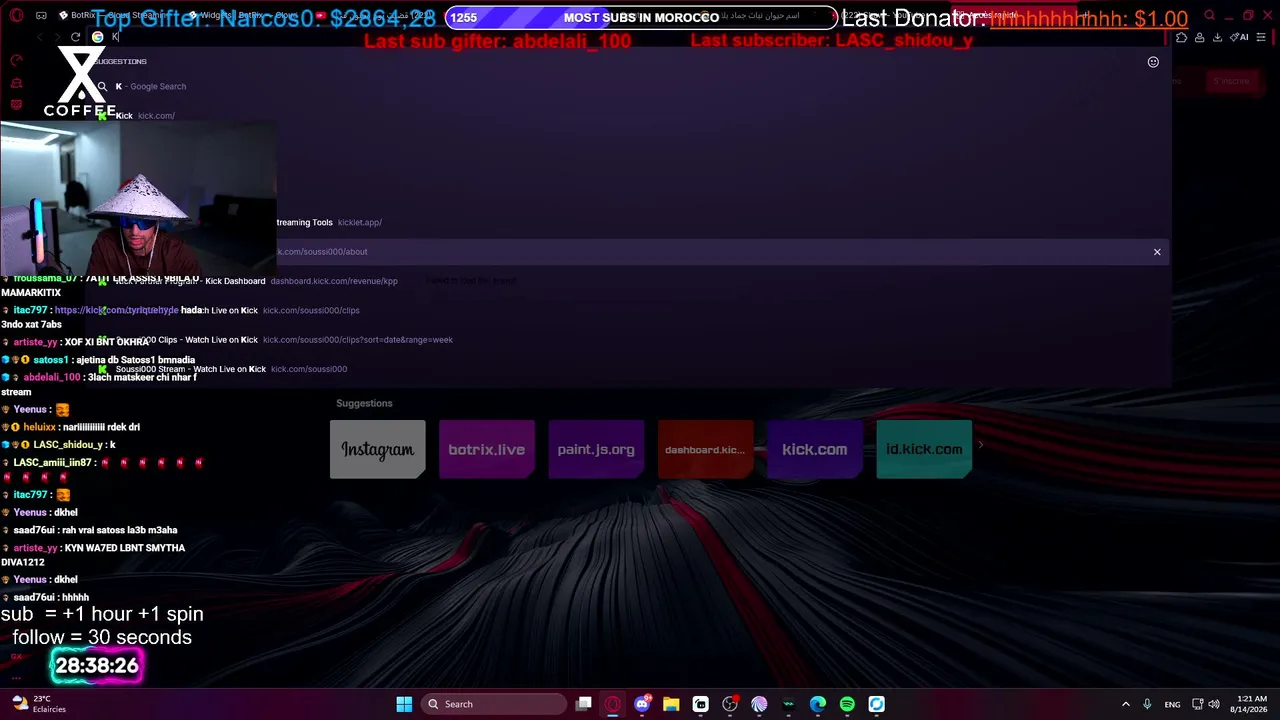Open the AI assistant toolbar icon
The image size is (1280, 720).
pyautogui.click(x=1240, y=38)
